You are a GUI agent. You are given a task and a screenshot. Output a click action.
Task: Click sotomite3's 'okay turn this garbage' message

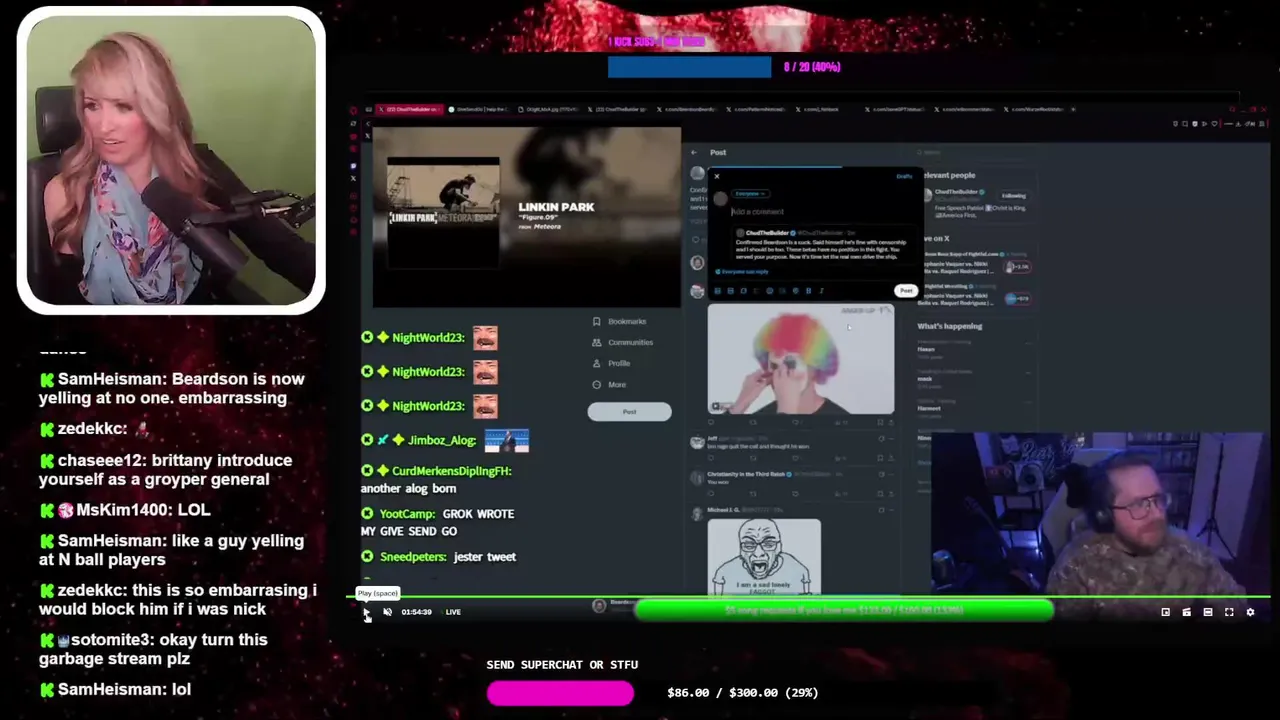click(x=154, y=649)
